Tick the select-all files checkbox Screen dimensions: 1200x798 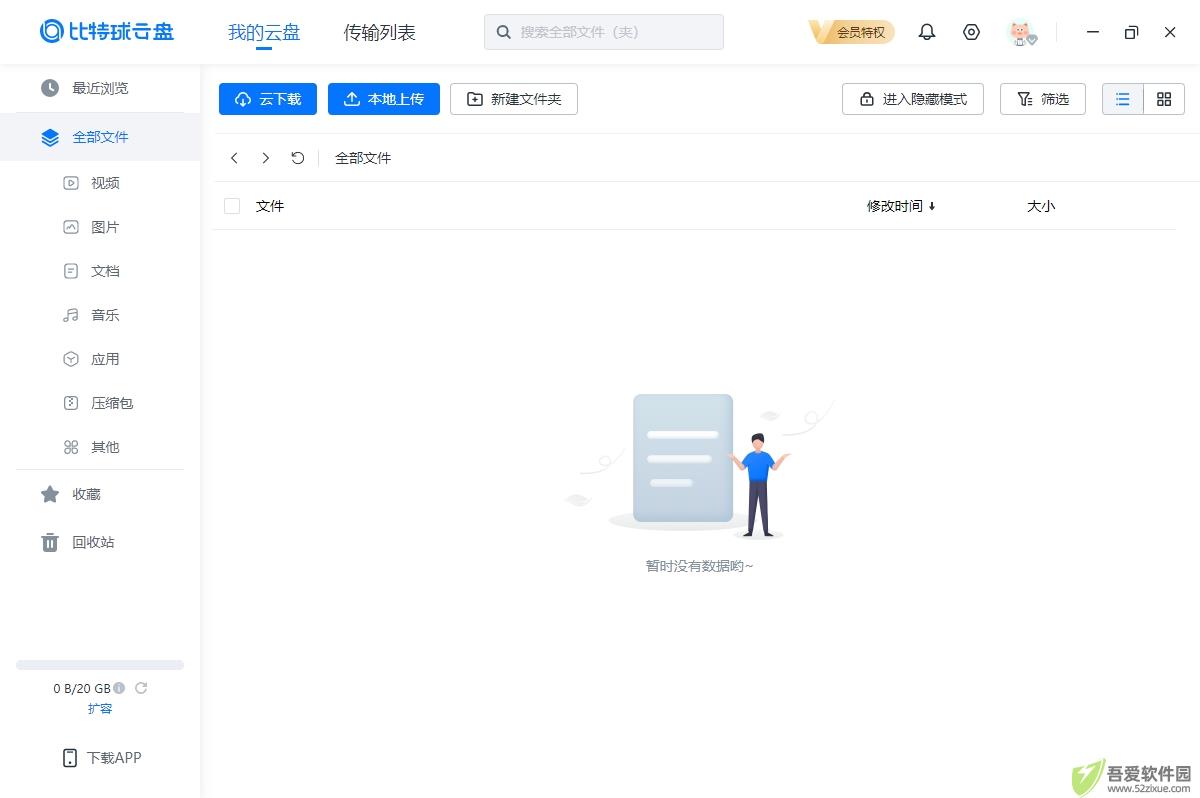pyautogui.click(x=232, y=206)
